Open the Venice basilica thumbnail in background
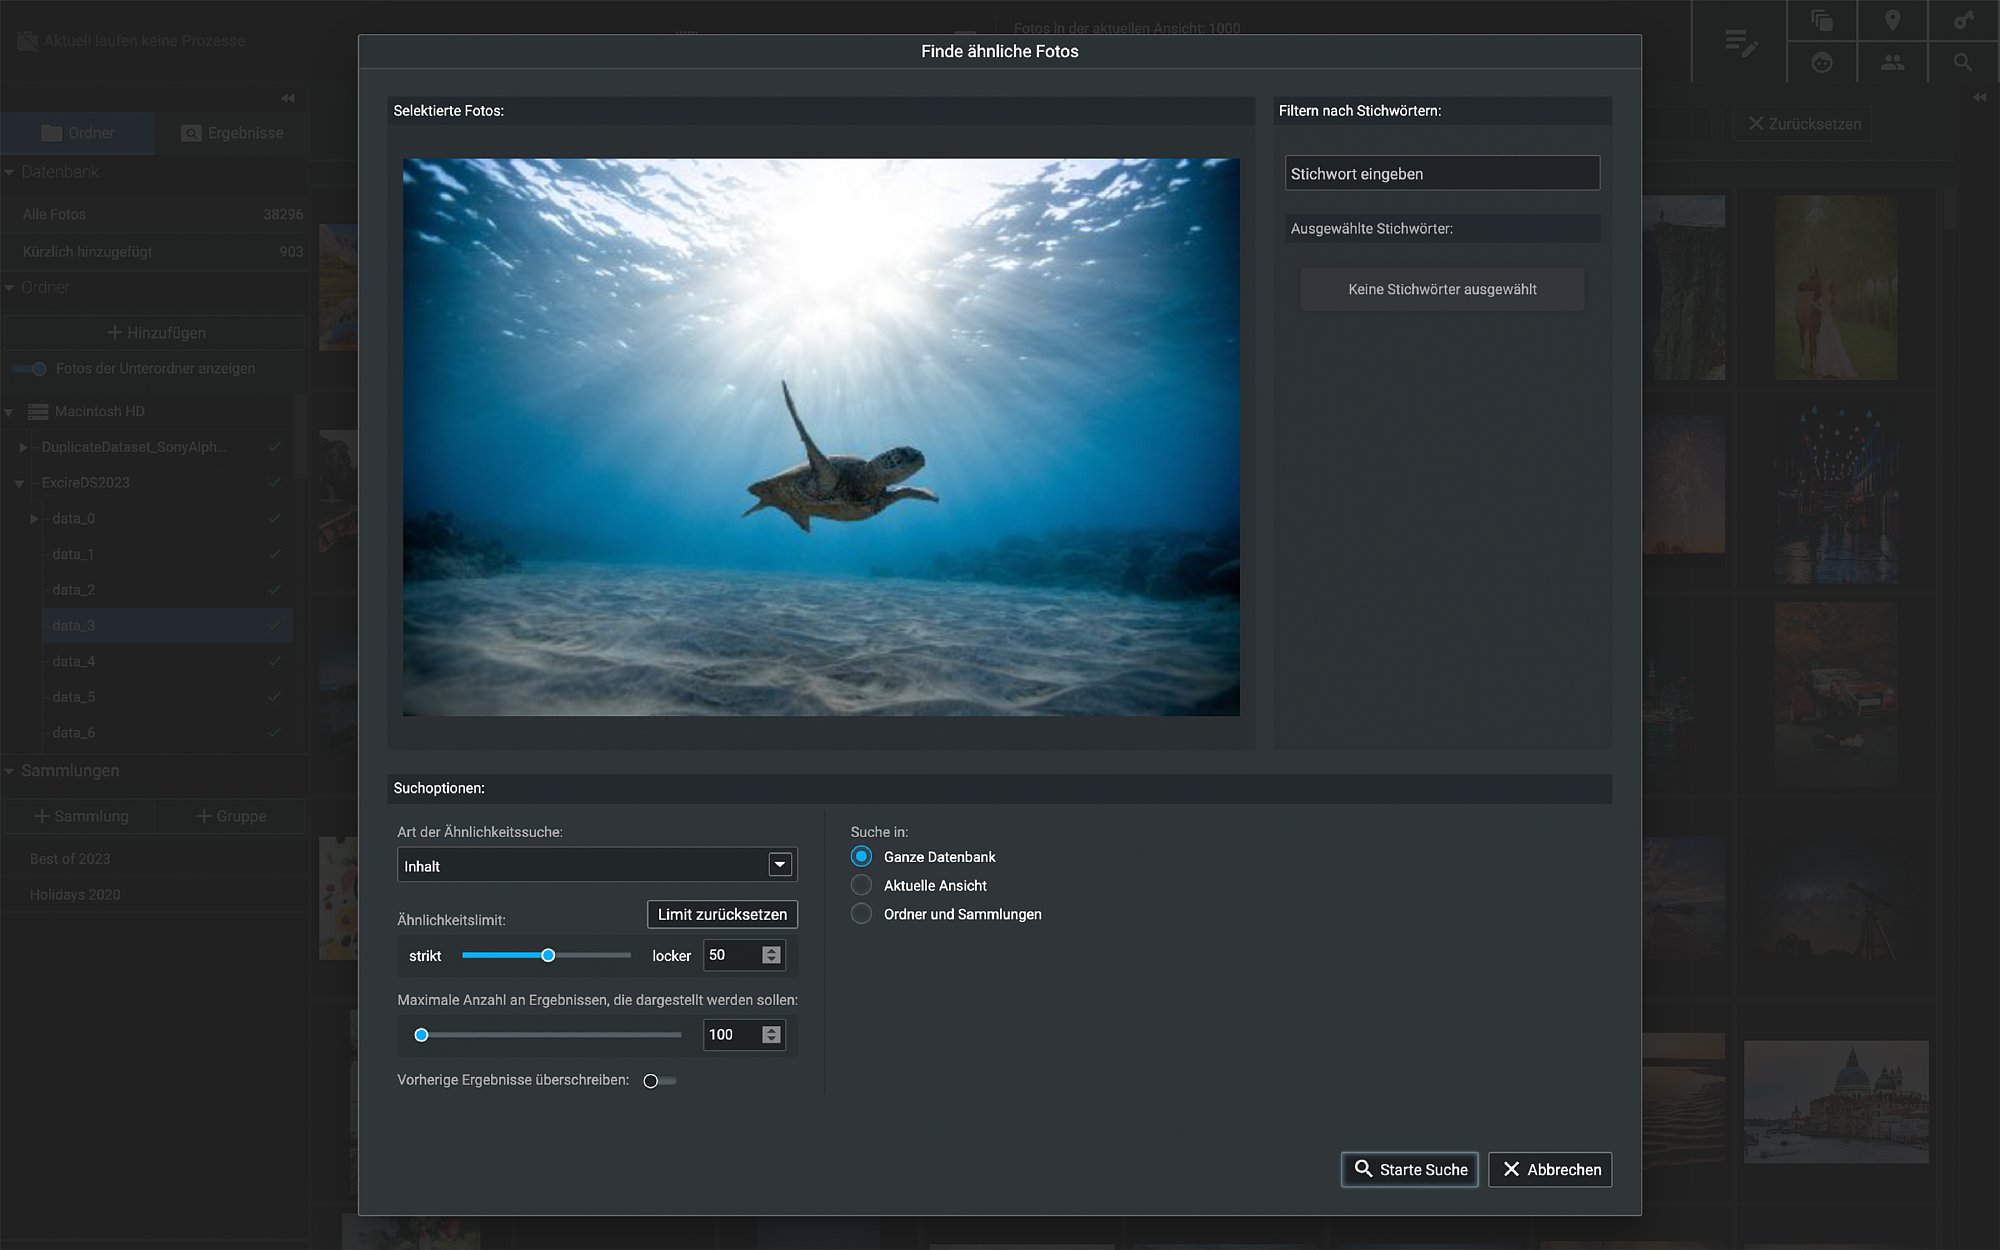Viewport: 2000px width, 1250px height. 1836,1102
